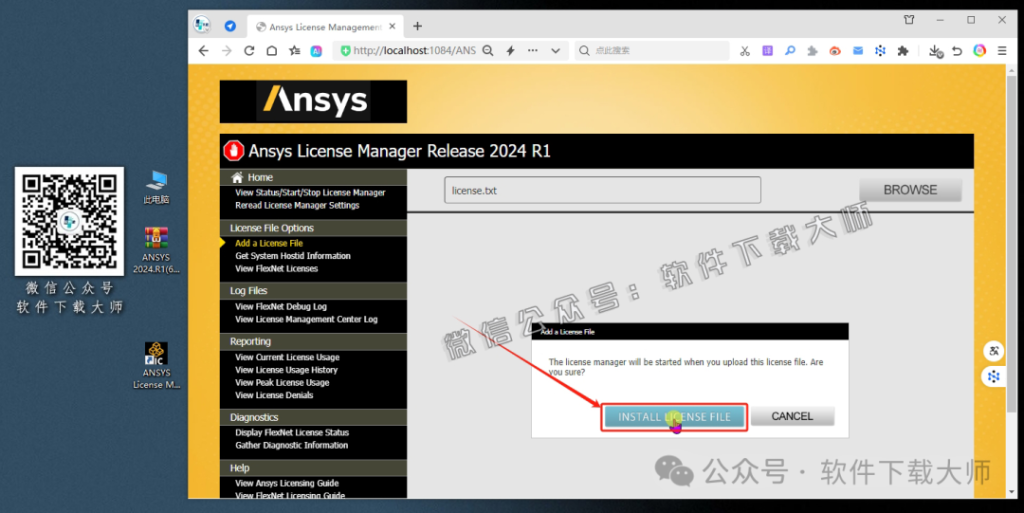Open a new browser tab
This screenshot has width=1024, height=513.
[417, 26]
